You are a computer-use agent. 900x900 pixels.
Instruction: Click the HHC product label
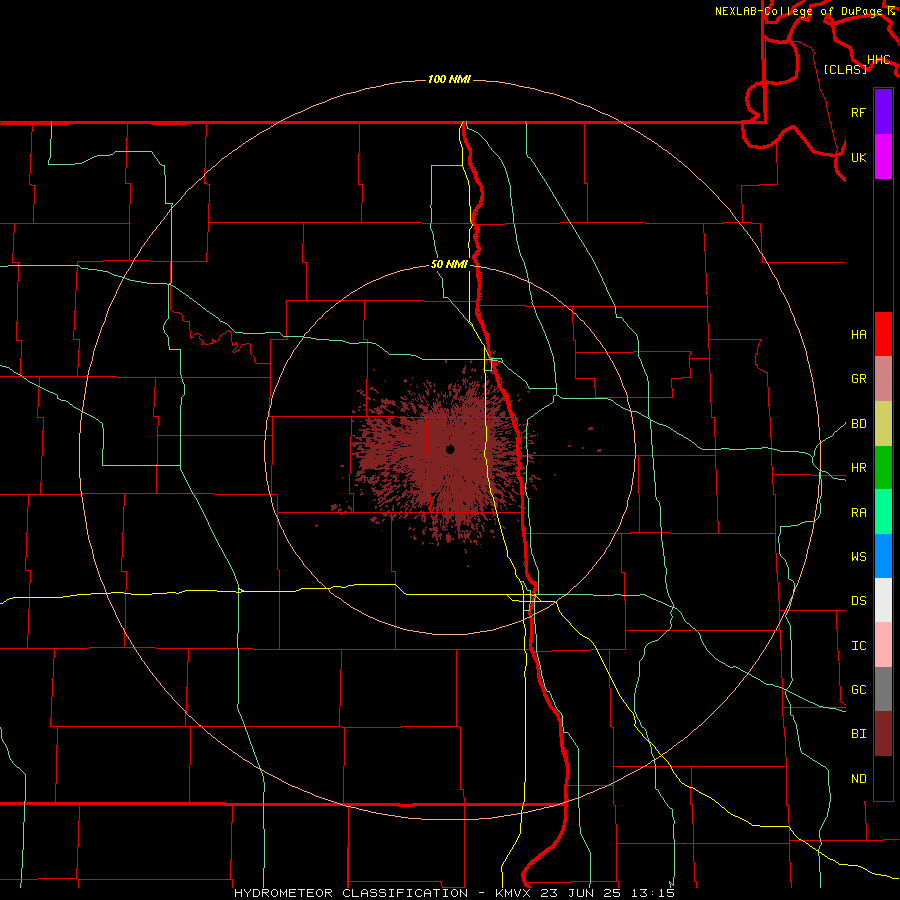(878, 60)
